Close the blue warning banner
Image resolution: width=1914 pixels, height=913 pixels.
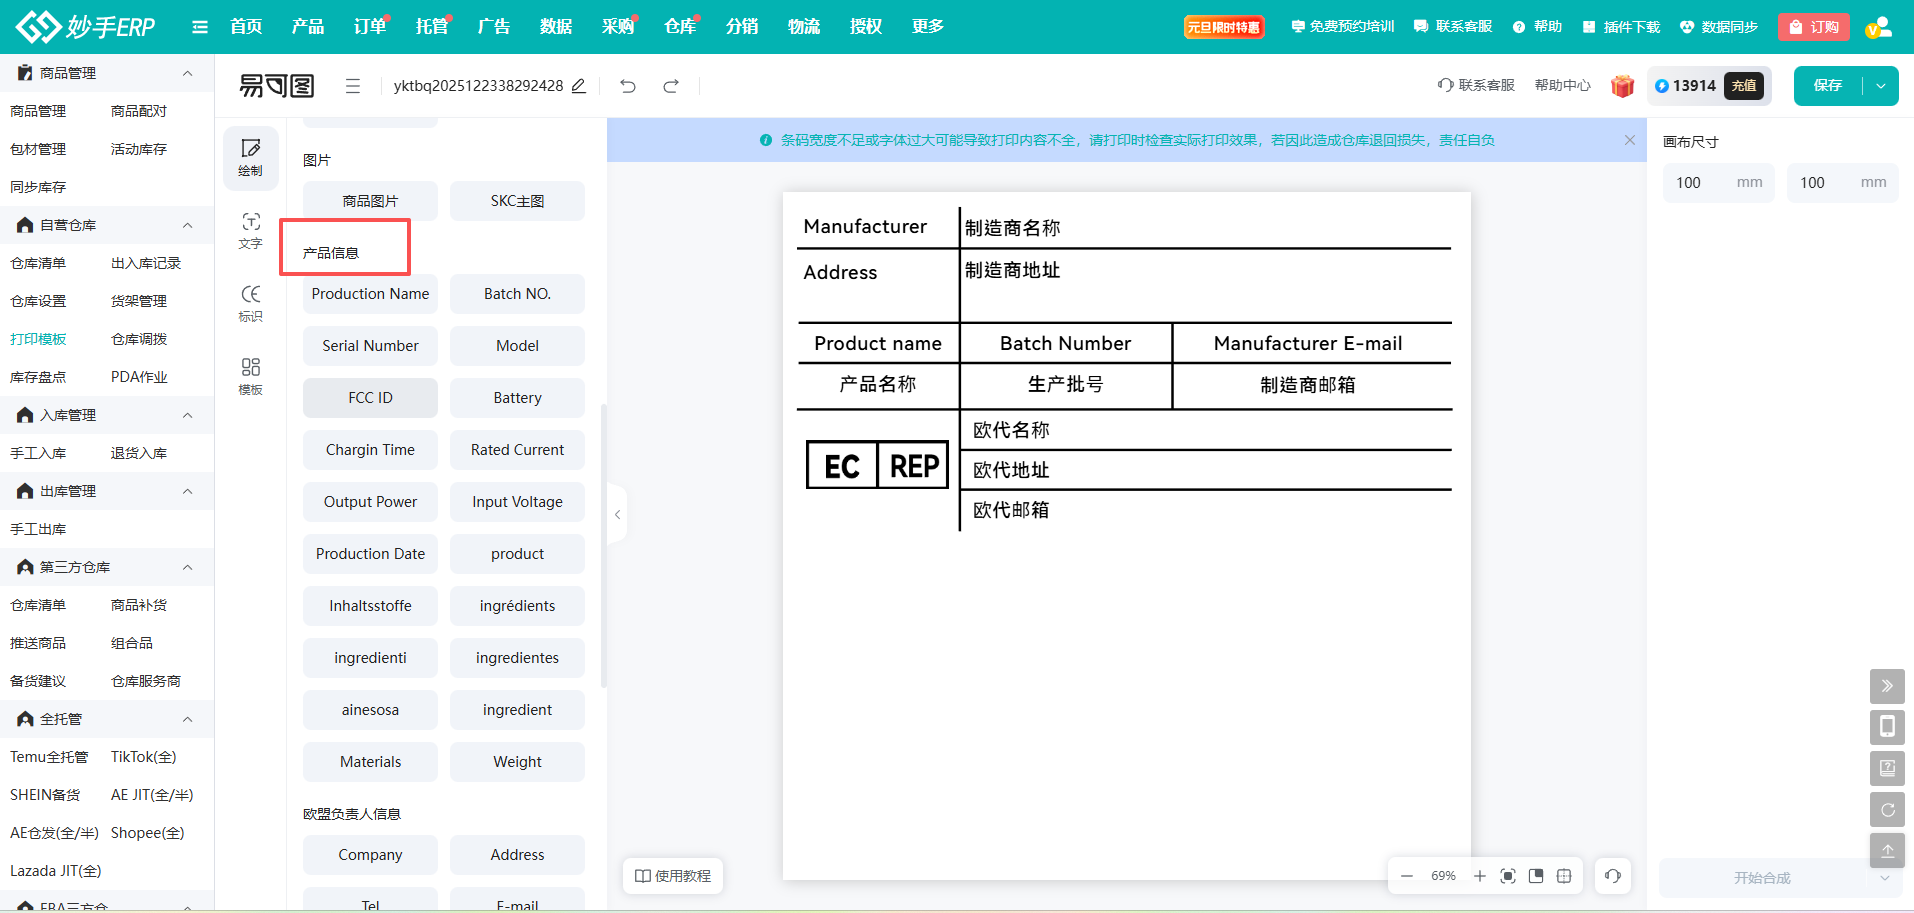pos(1630,140)
